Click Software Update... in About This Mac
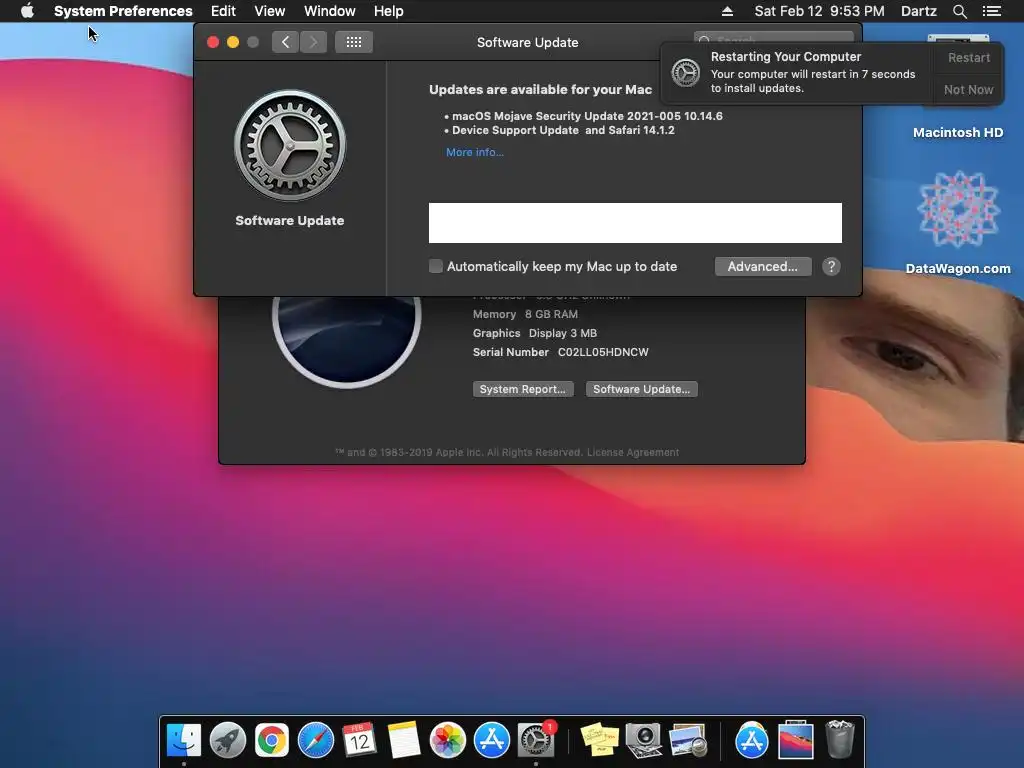Image resolution: width=1024 pixels, height=768 pixels. (641, 389)
